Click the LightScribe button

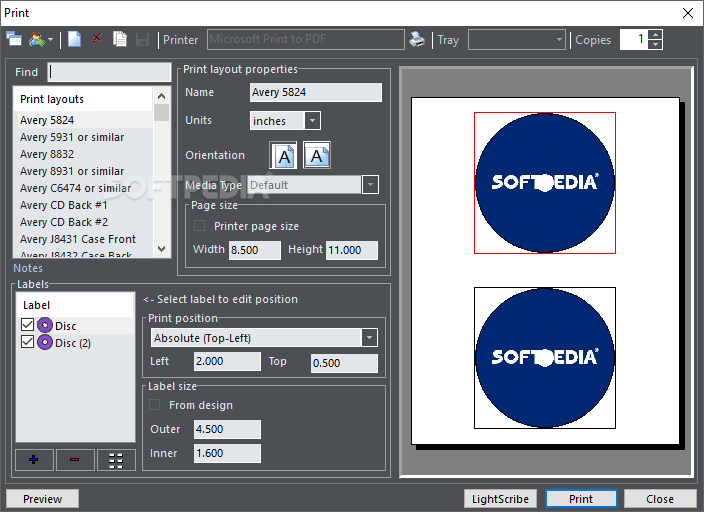pyautogui.click(x=500, y=499)
